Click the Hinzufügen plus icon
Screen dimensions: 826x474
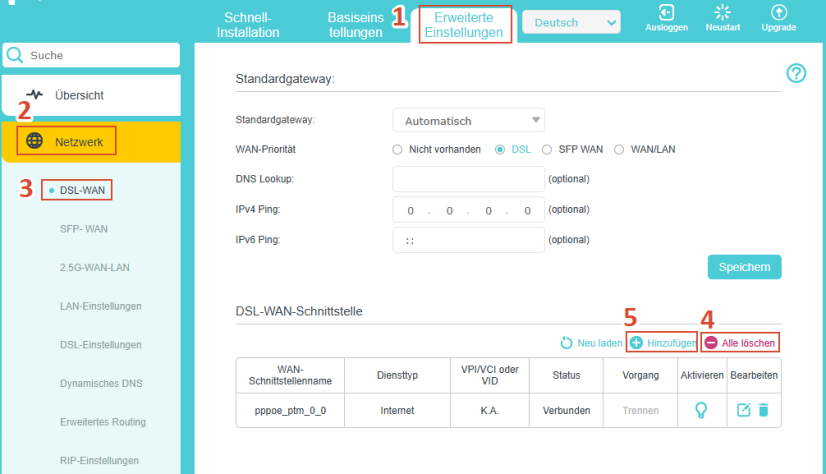coord(636,343)
